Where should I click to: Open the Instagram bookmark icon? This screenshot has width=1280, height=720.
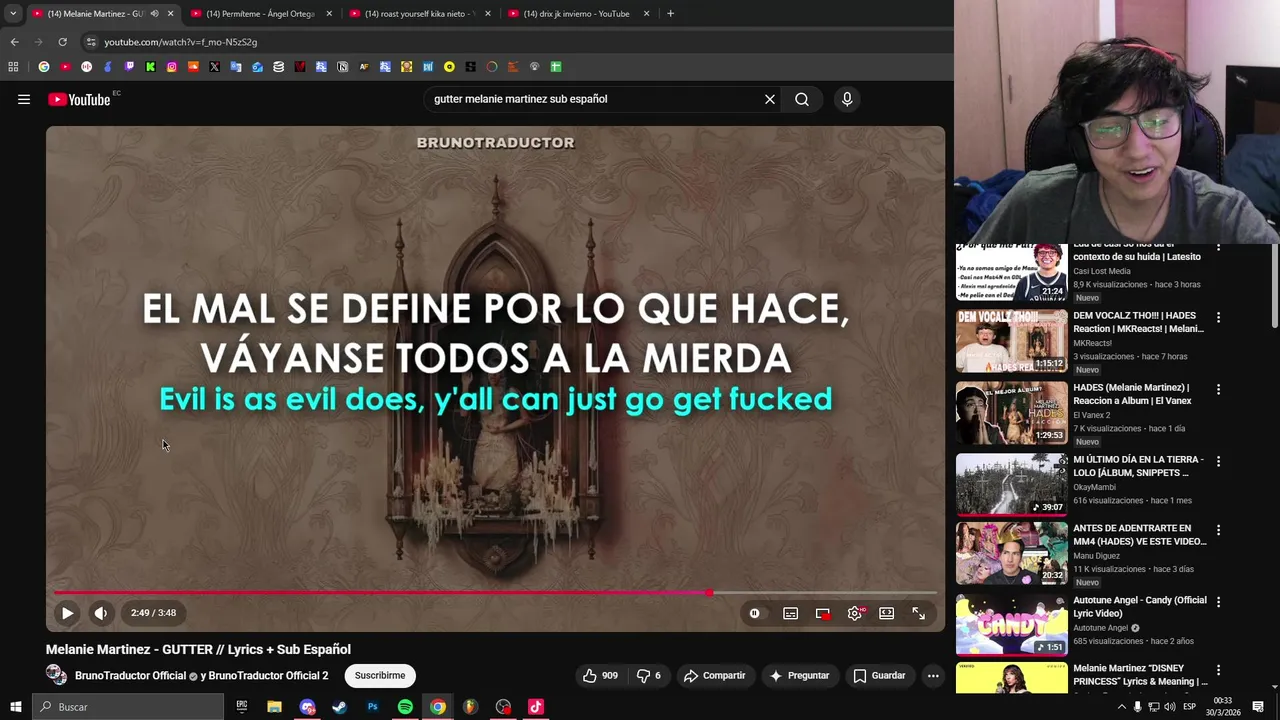point(172,67)
